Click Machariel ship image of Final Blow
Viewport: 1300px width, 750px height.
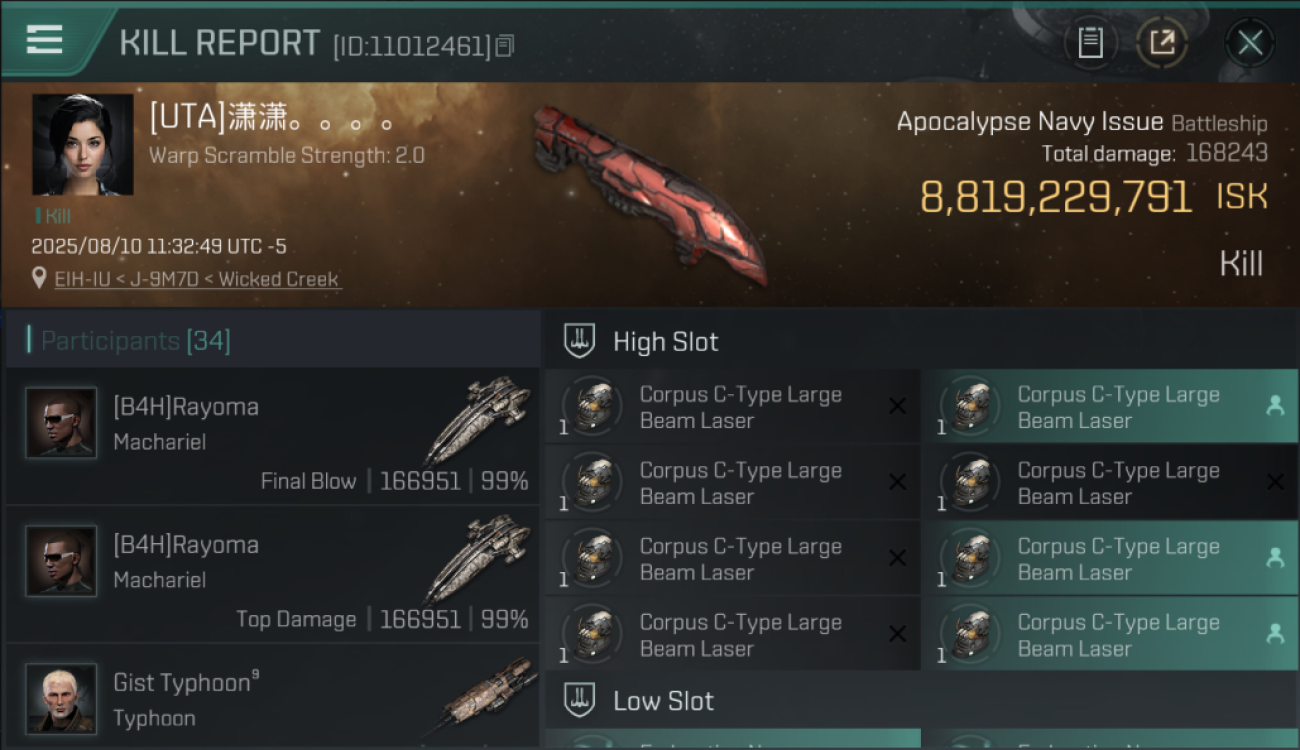coord(480,420)
